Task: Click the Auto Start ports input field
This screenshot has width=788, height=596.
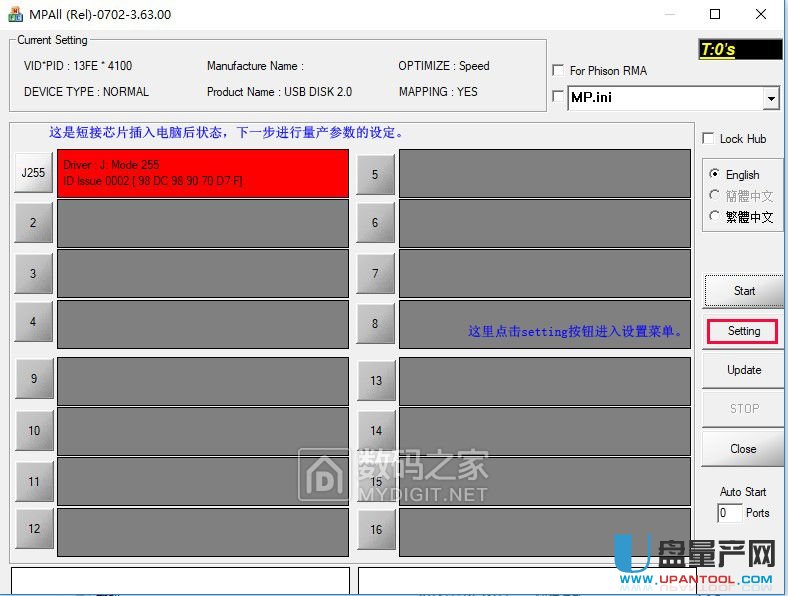Action: pos(729,513)
